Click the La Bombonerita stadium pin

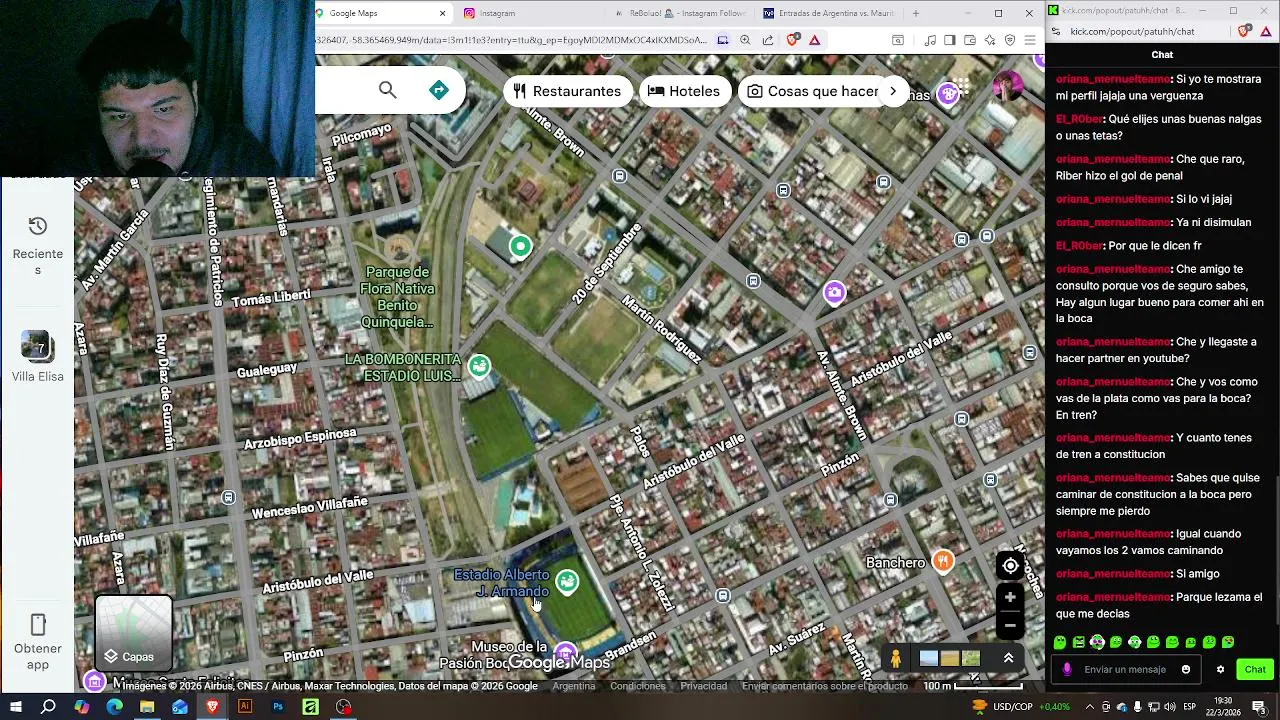pos(480,367)
